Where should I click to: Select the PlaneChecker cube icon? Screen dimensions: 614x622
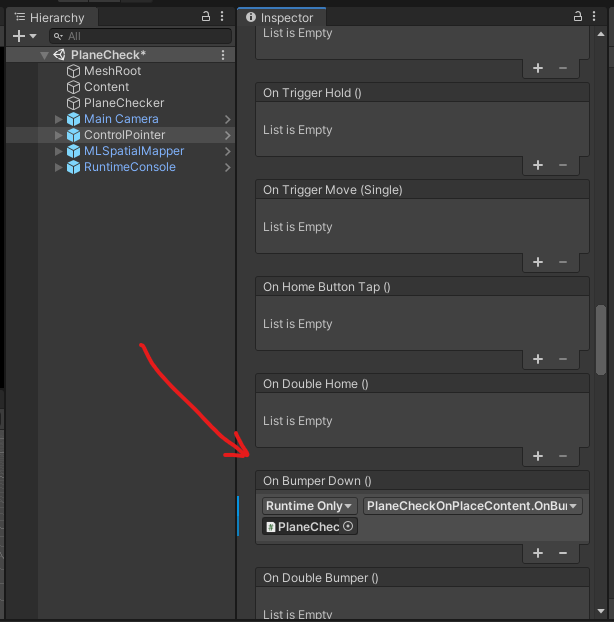73,103
